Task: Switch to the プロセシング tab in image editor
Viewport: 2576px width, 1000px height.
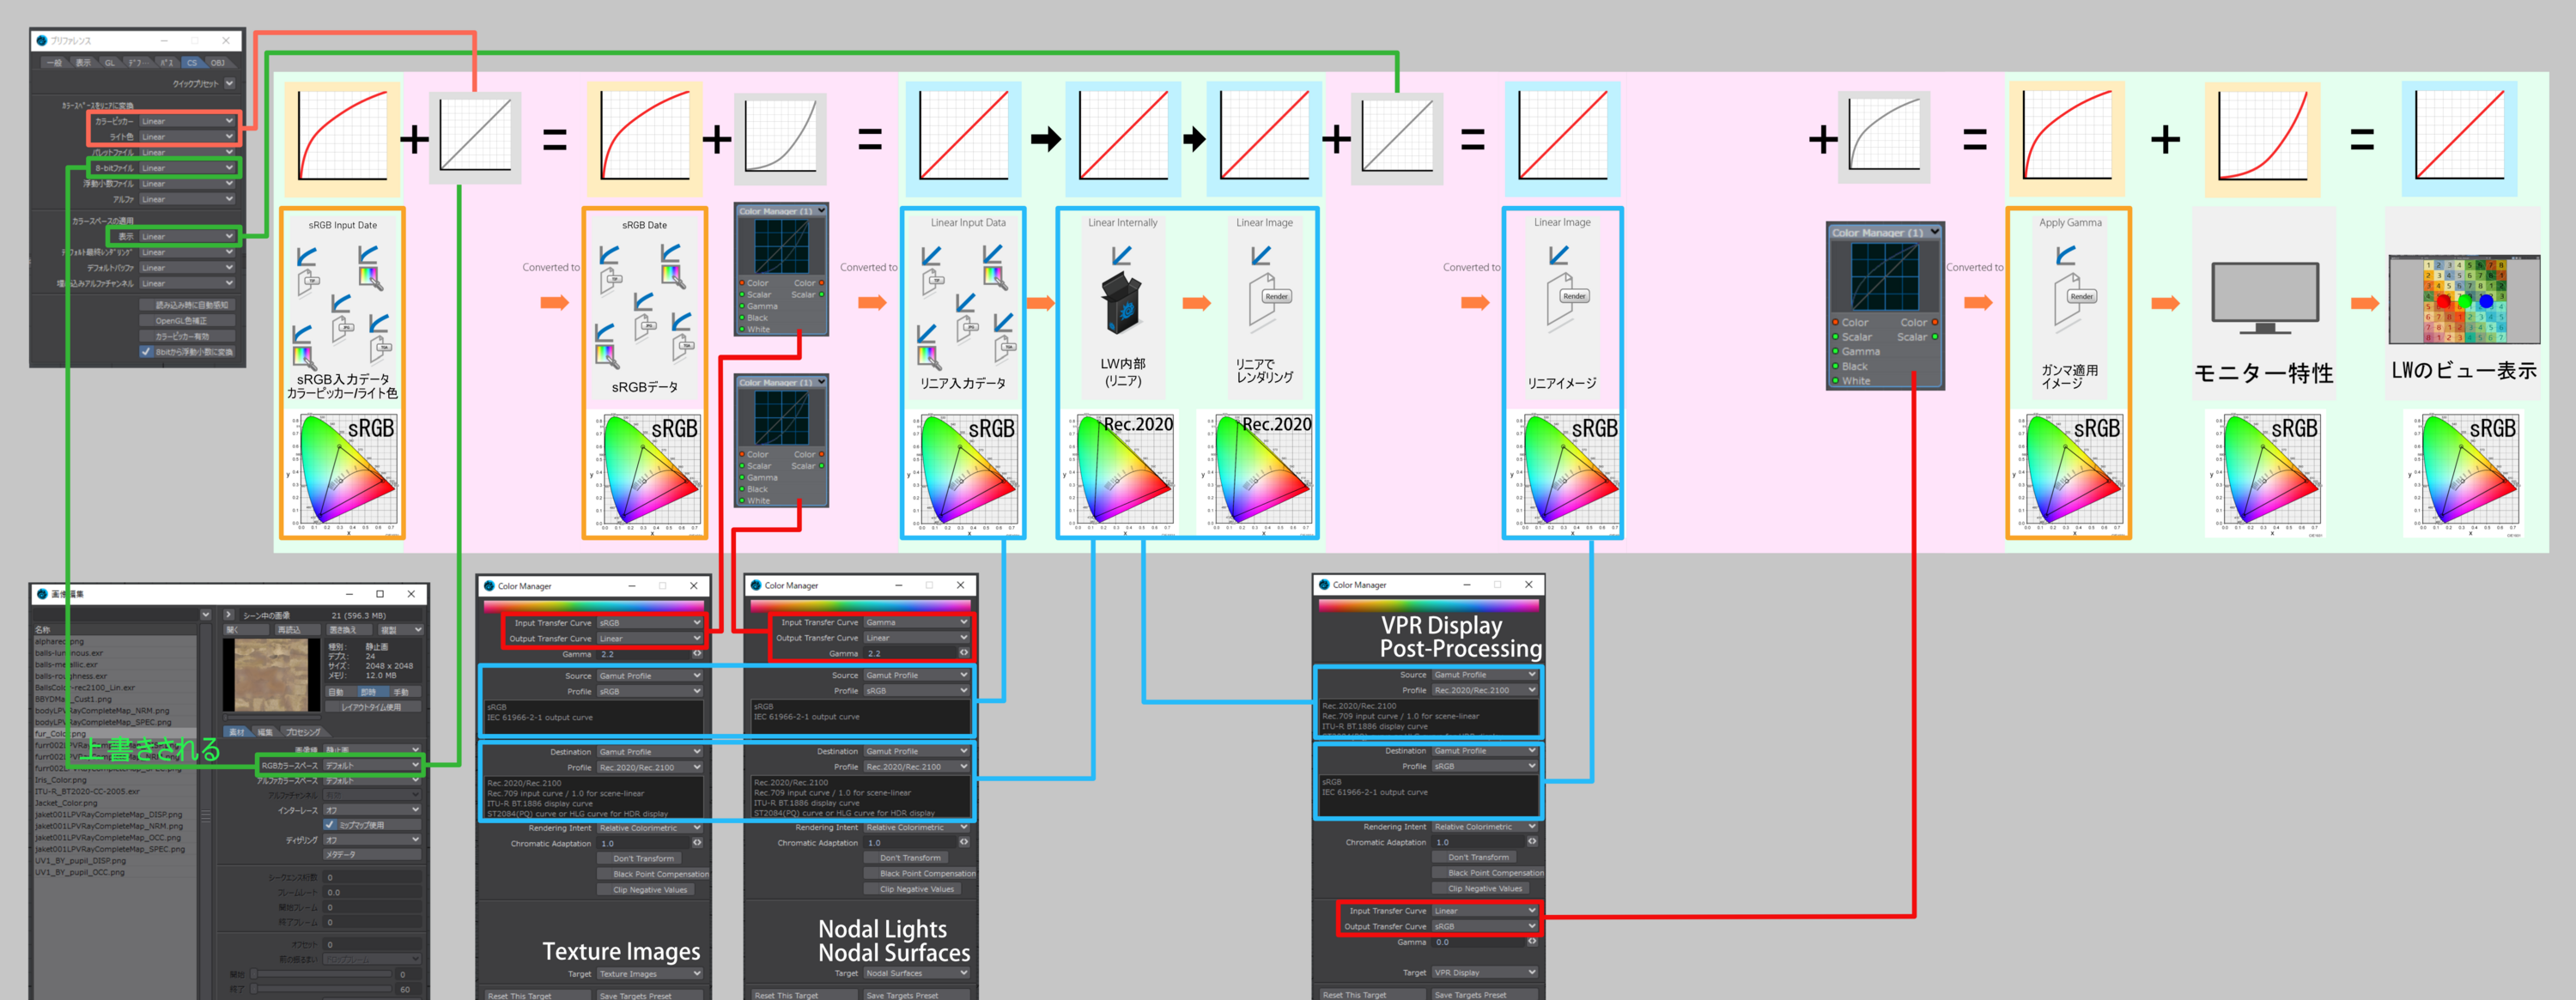Action: click(x=302, y=732)
